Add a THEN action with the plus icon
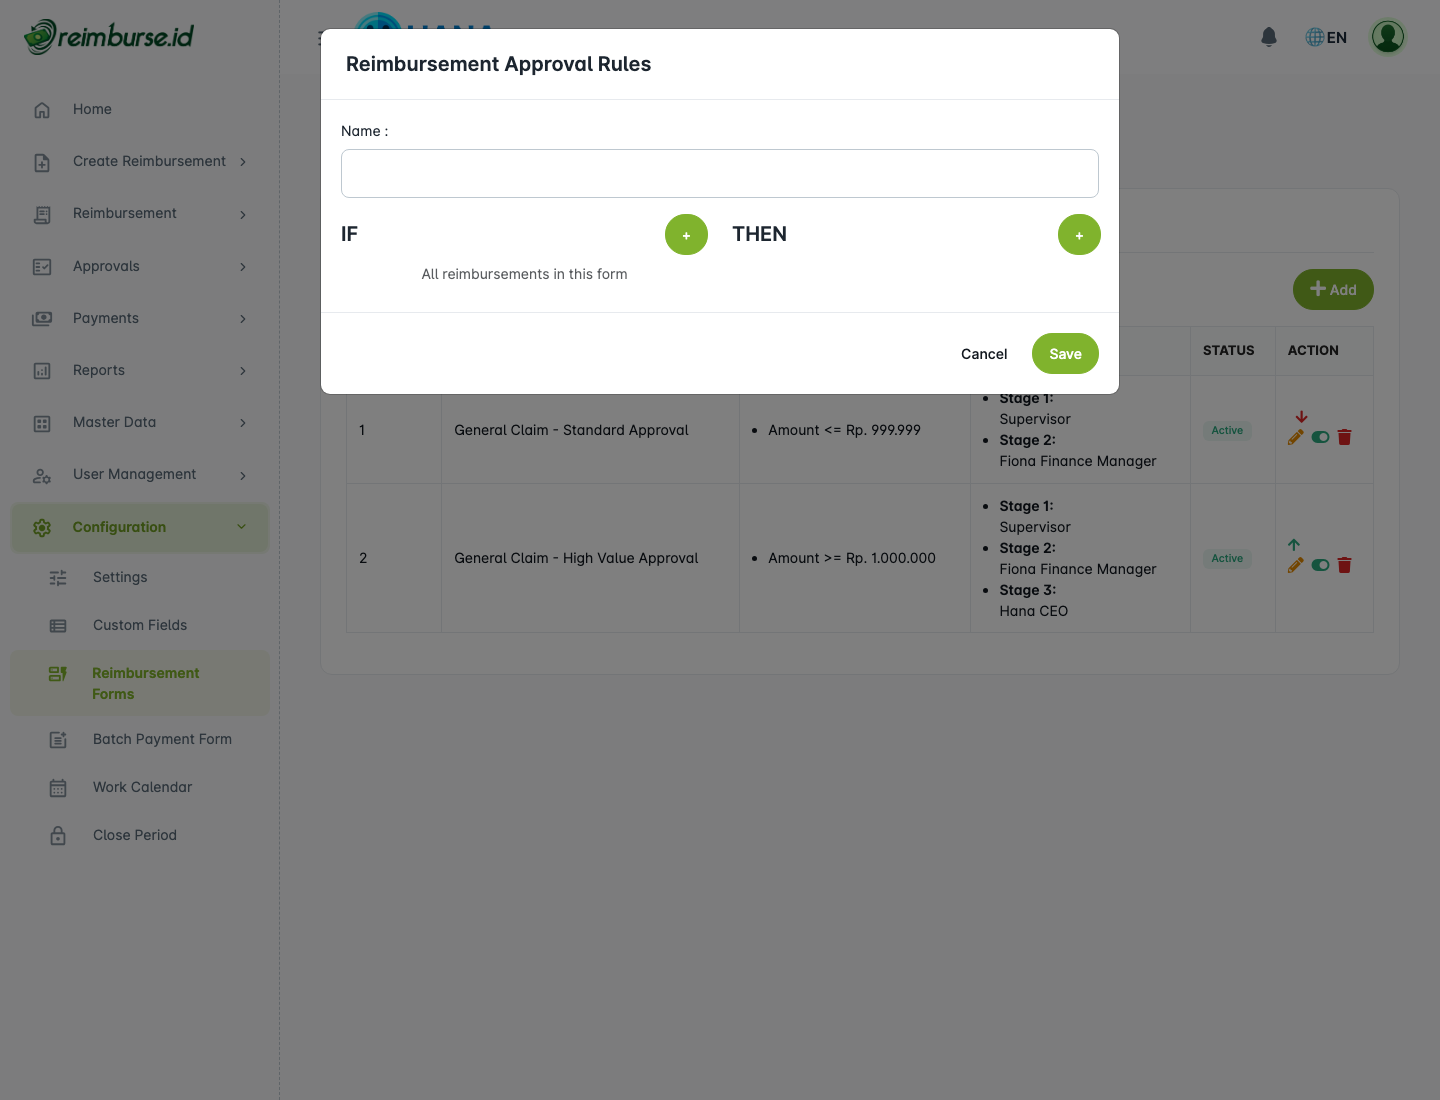 click(x=1079, y=234)
